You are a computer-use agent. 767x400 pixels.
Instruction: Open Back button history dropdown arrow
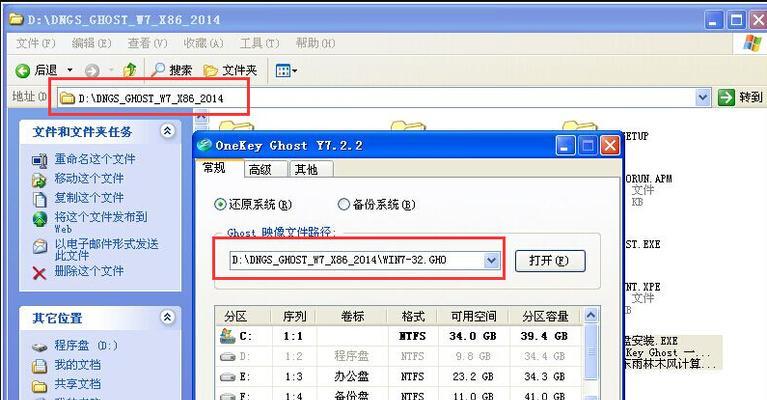(x=69, y=71)
